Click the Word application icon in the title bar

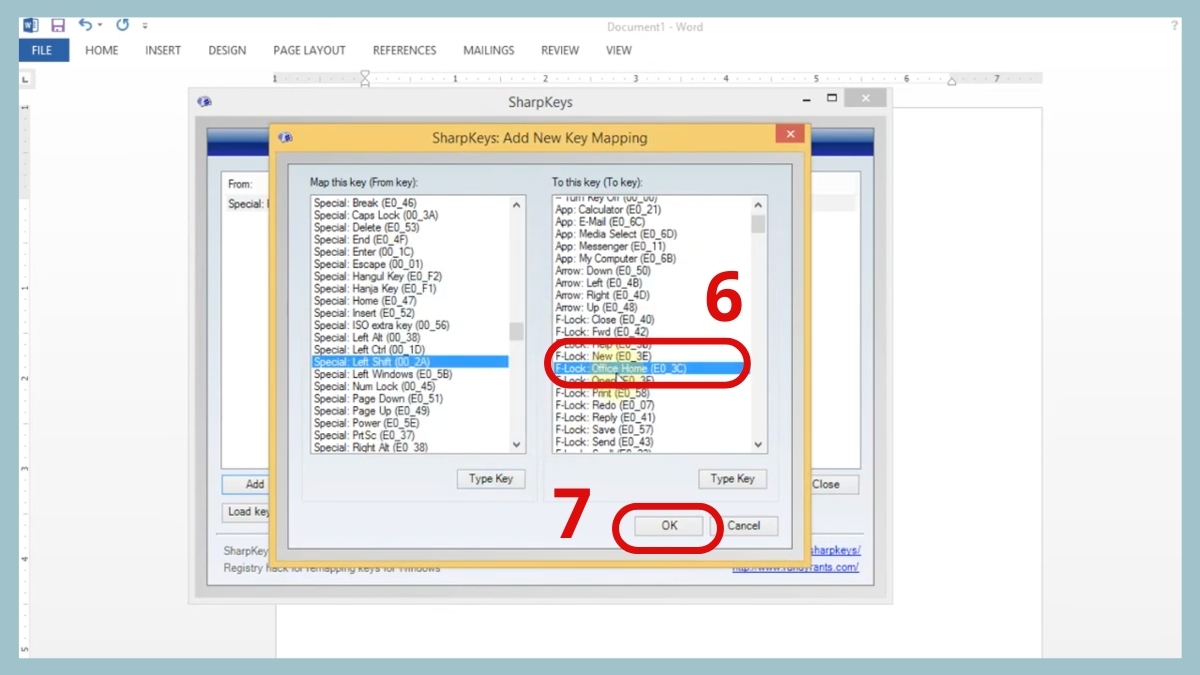click(x=30, y=25)
